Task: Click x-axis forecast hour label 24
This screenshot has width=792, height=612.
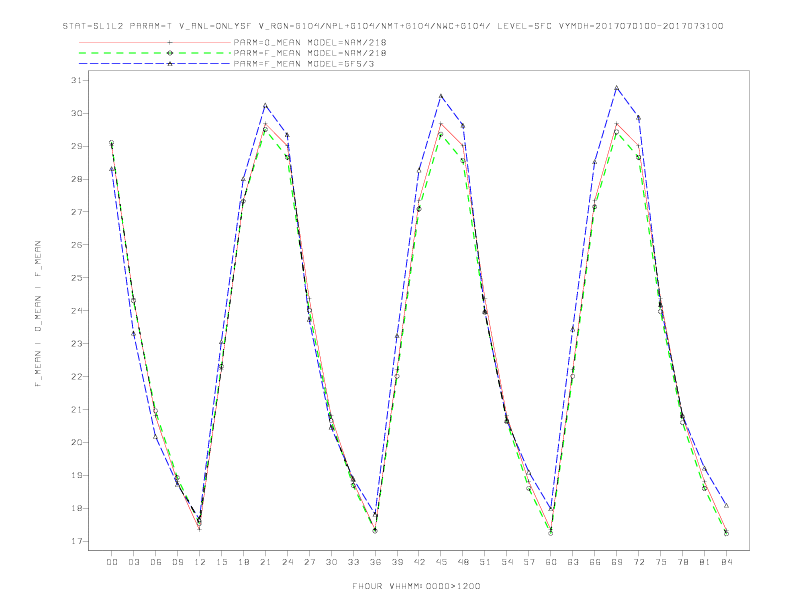Action: 287,562
